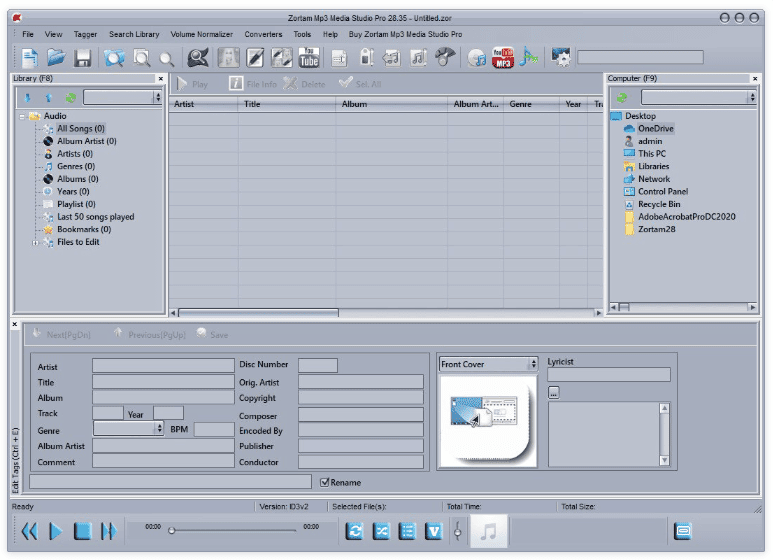Screen dimensions: 773x560
Task: Open the Front Cover dropdown
Action: click(x=488, y=364)
